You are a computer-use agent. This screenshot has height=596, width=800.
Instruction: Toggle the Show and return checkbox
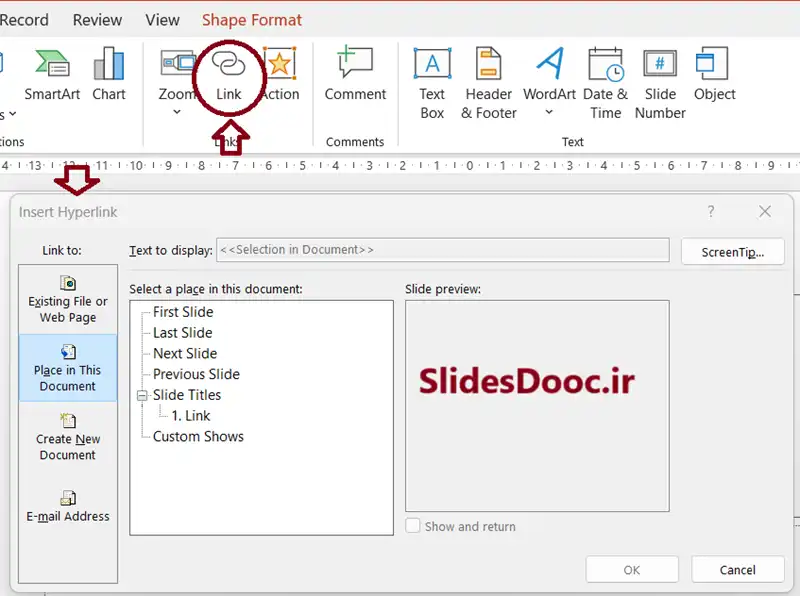pos(413,526)
